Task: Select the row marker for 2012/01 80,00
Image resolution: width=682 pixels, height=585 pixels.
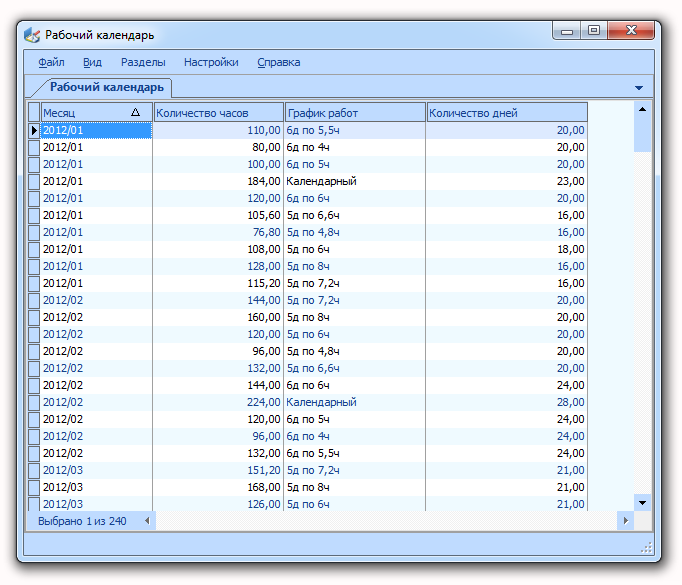Action: pyautogui.click(x=34, y=147)
